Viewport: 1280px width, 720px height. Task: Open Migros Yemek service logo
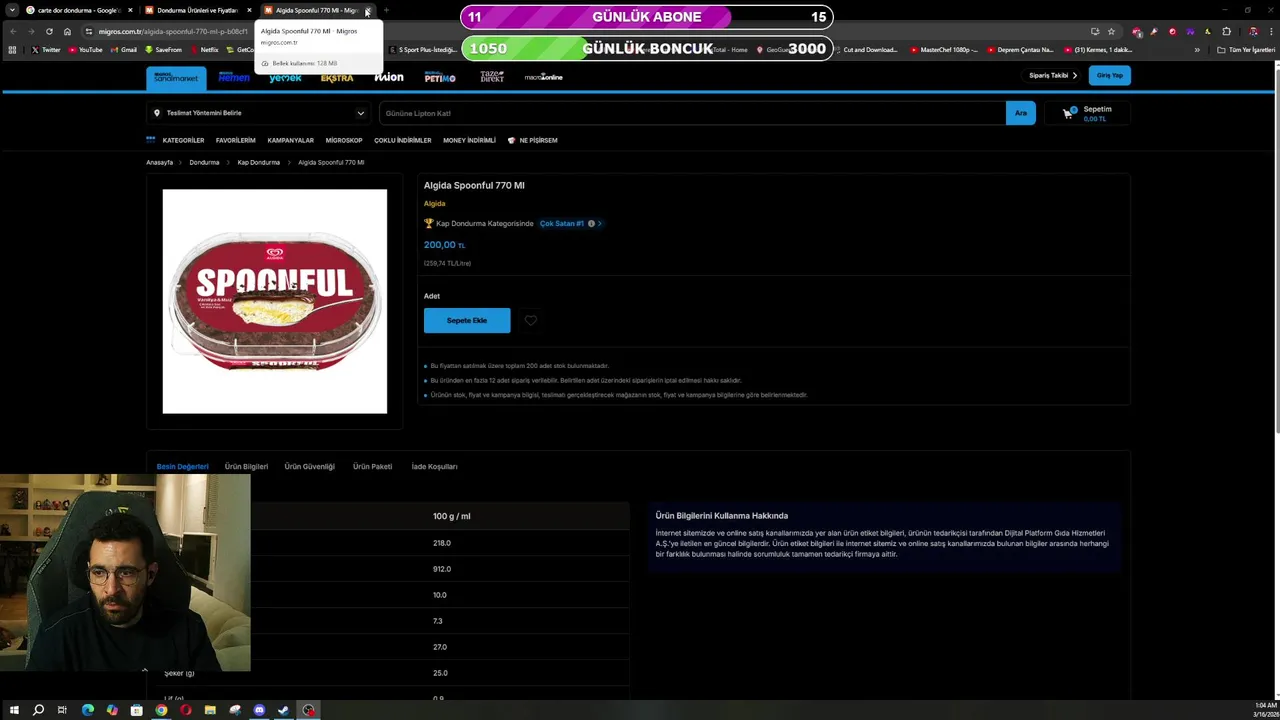pos(285,77)
